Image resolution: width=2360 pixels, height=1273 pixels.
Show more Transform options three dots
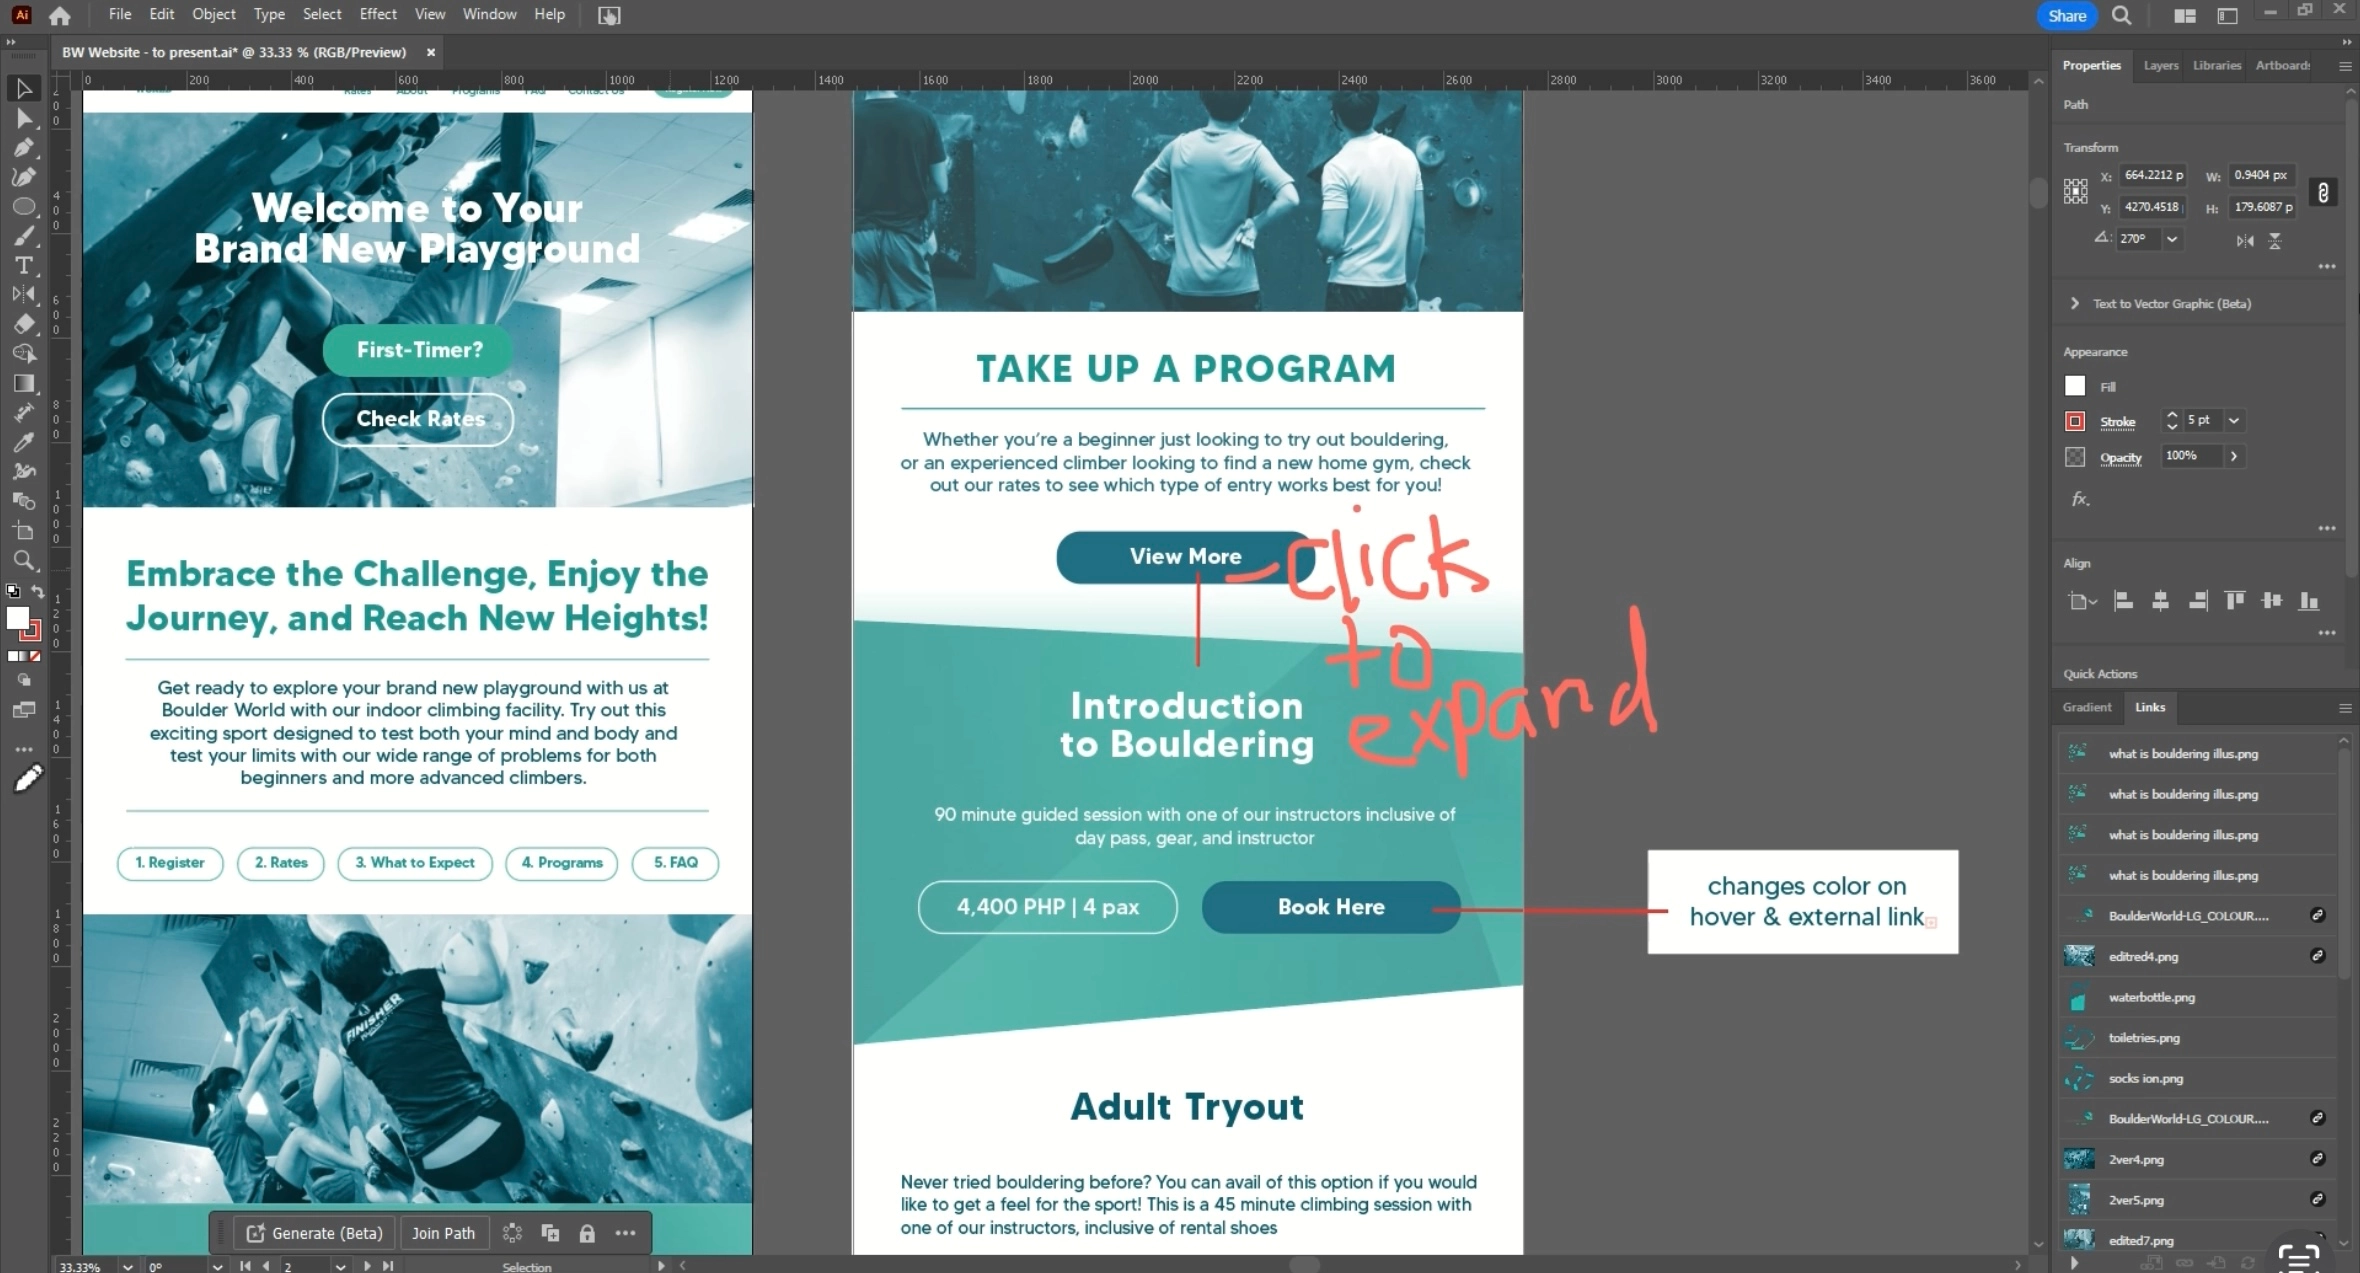click(x=2327, y=267)
